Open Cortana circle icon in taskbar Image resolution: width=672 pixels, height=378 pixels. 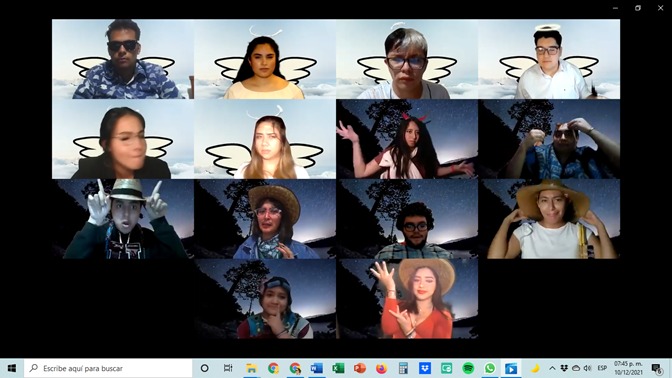(x=205, y=368)
